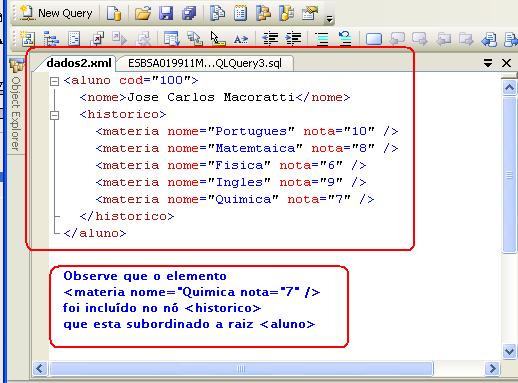Go to next bookmark icon

[420, 39]
